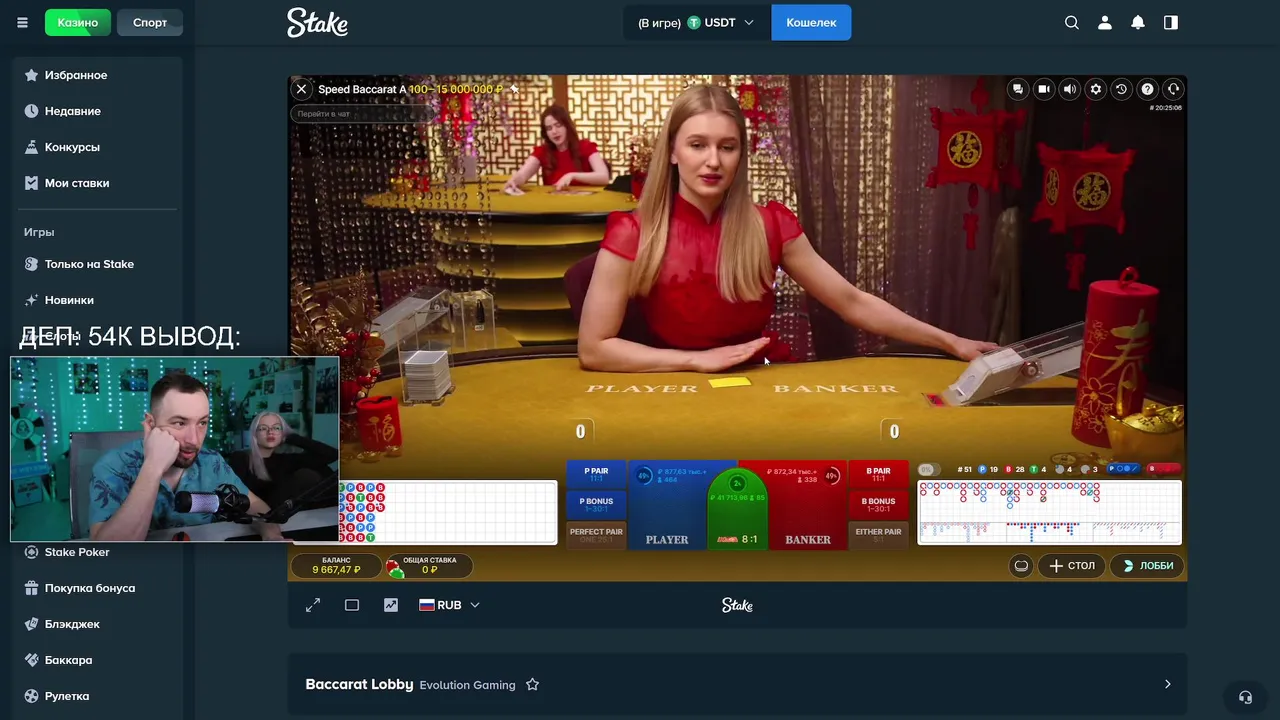The height and width of the screenshot is (720, 1280).
Task: Click the red B prediction button
Action: coord(1164,469)
